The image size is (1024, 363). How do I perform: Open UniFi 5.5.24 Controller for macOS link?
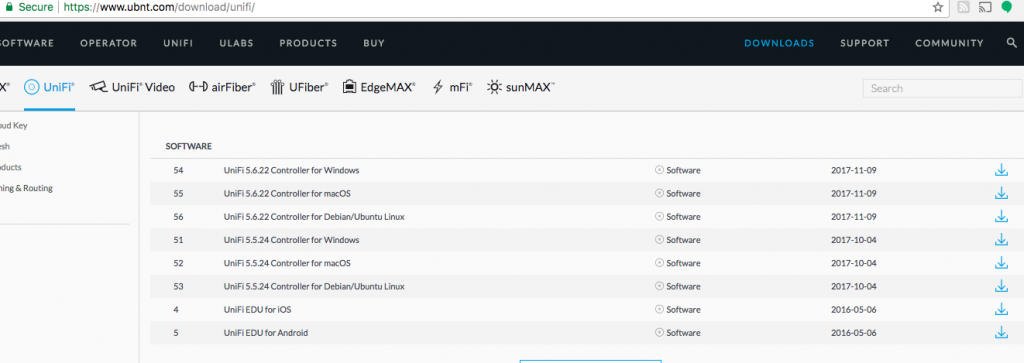pyautogui.click(x=287, y=263)
